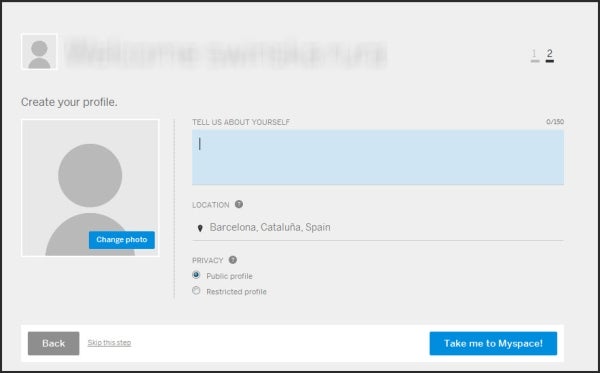This screenshot has height=373, width=600.
Task: Select the Restricted profile radio button
Action: (196, 290)
